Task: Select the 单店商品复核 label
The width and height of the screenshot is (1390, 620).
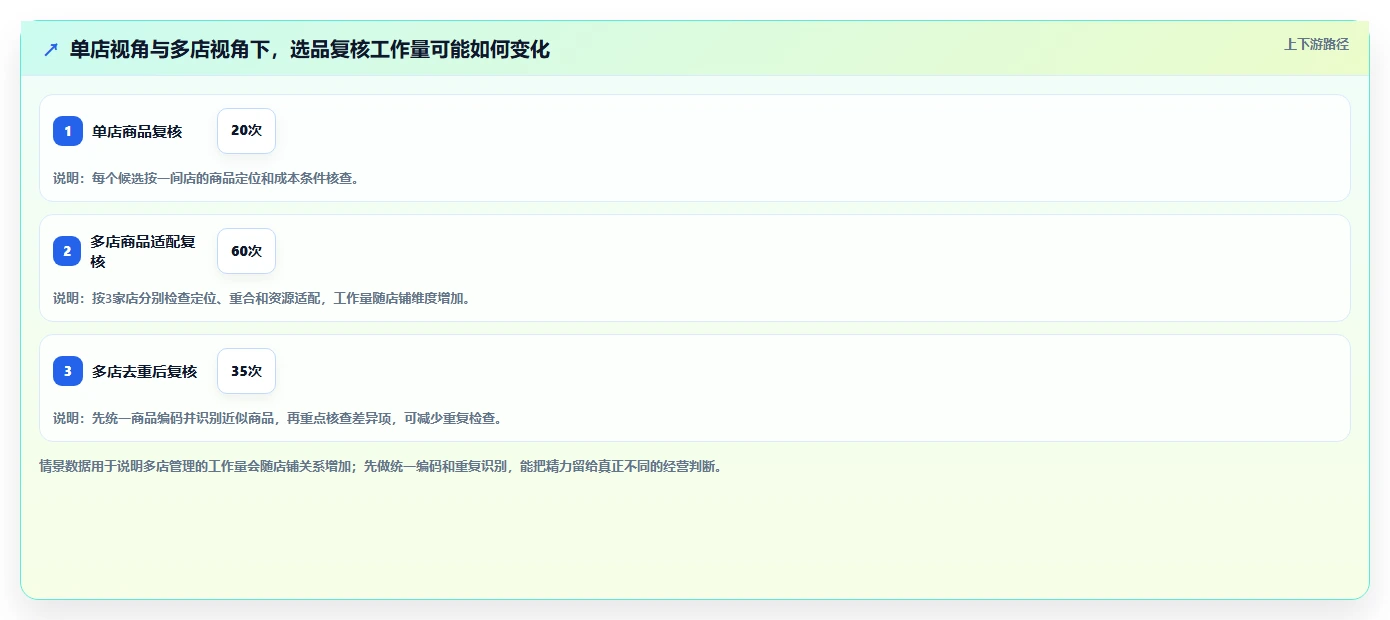Action: [137, 131]
